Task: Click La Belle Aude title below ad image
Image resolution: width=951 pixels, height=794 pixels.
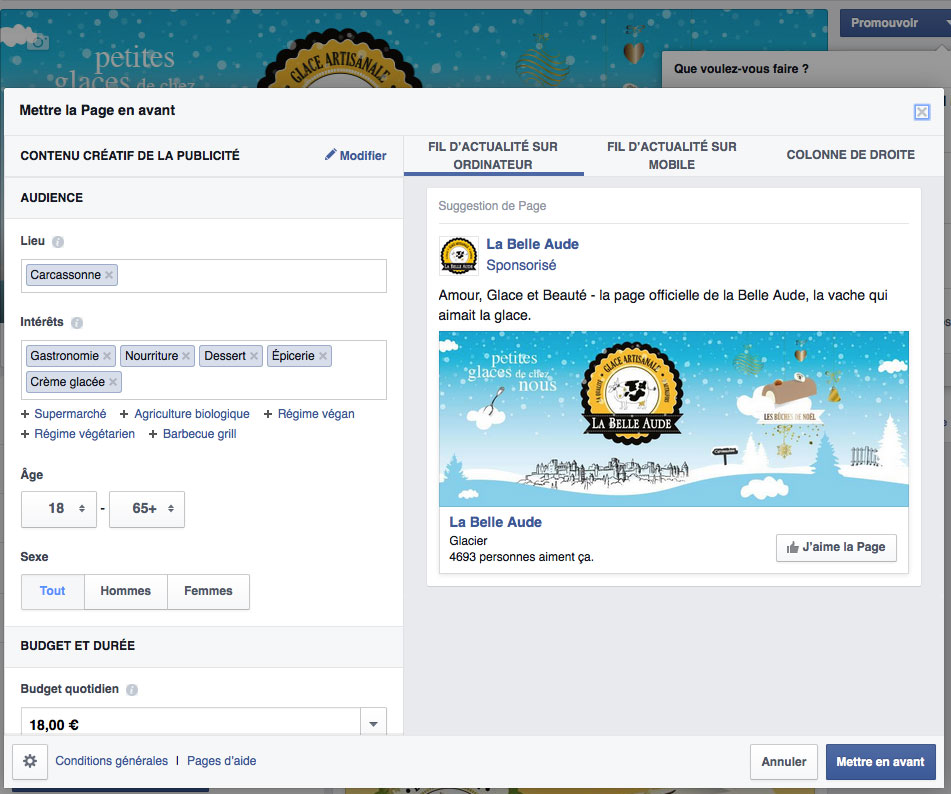Action: tap(495, 522)
